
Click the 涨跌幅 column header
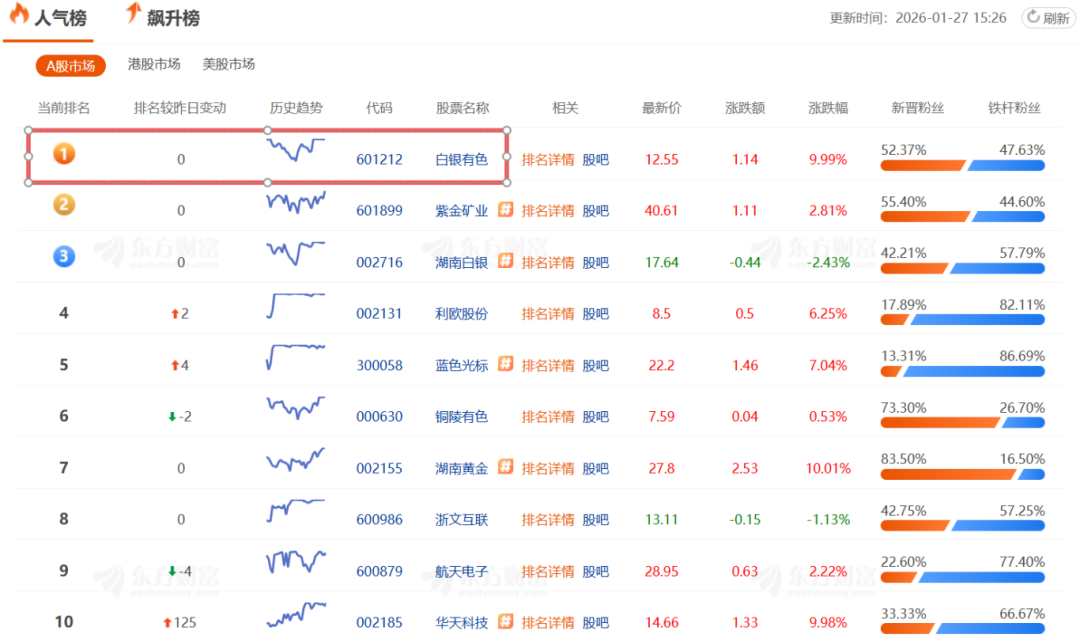pyautogui.click(x=828, y=108)
